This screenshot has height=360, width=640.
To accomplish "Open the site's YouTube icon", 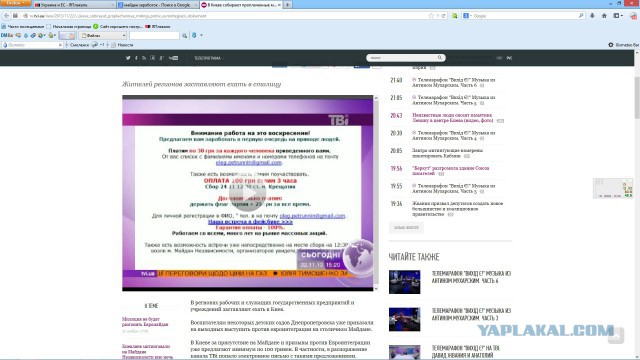I will click(x=173, y=58).
